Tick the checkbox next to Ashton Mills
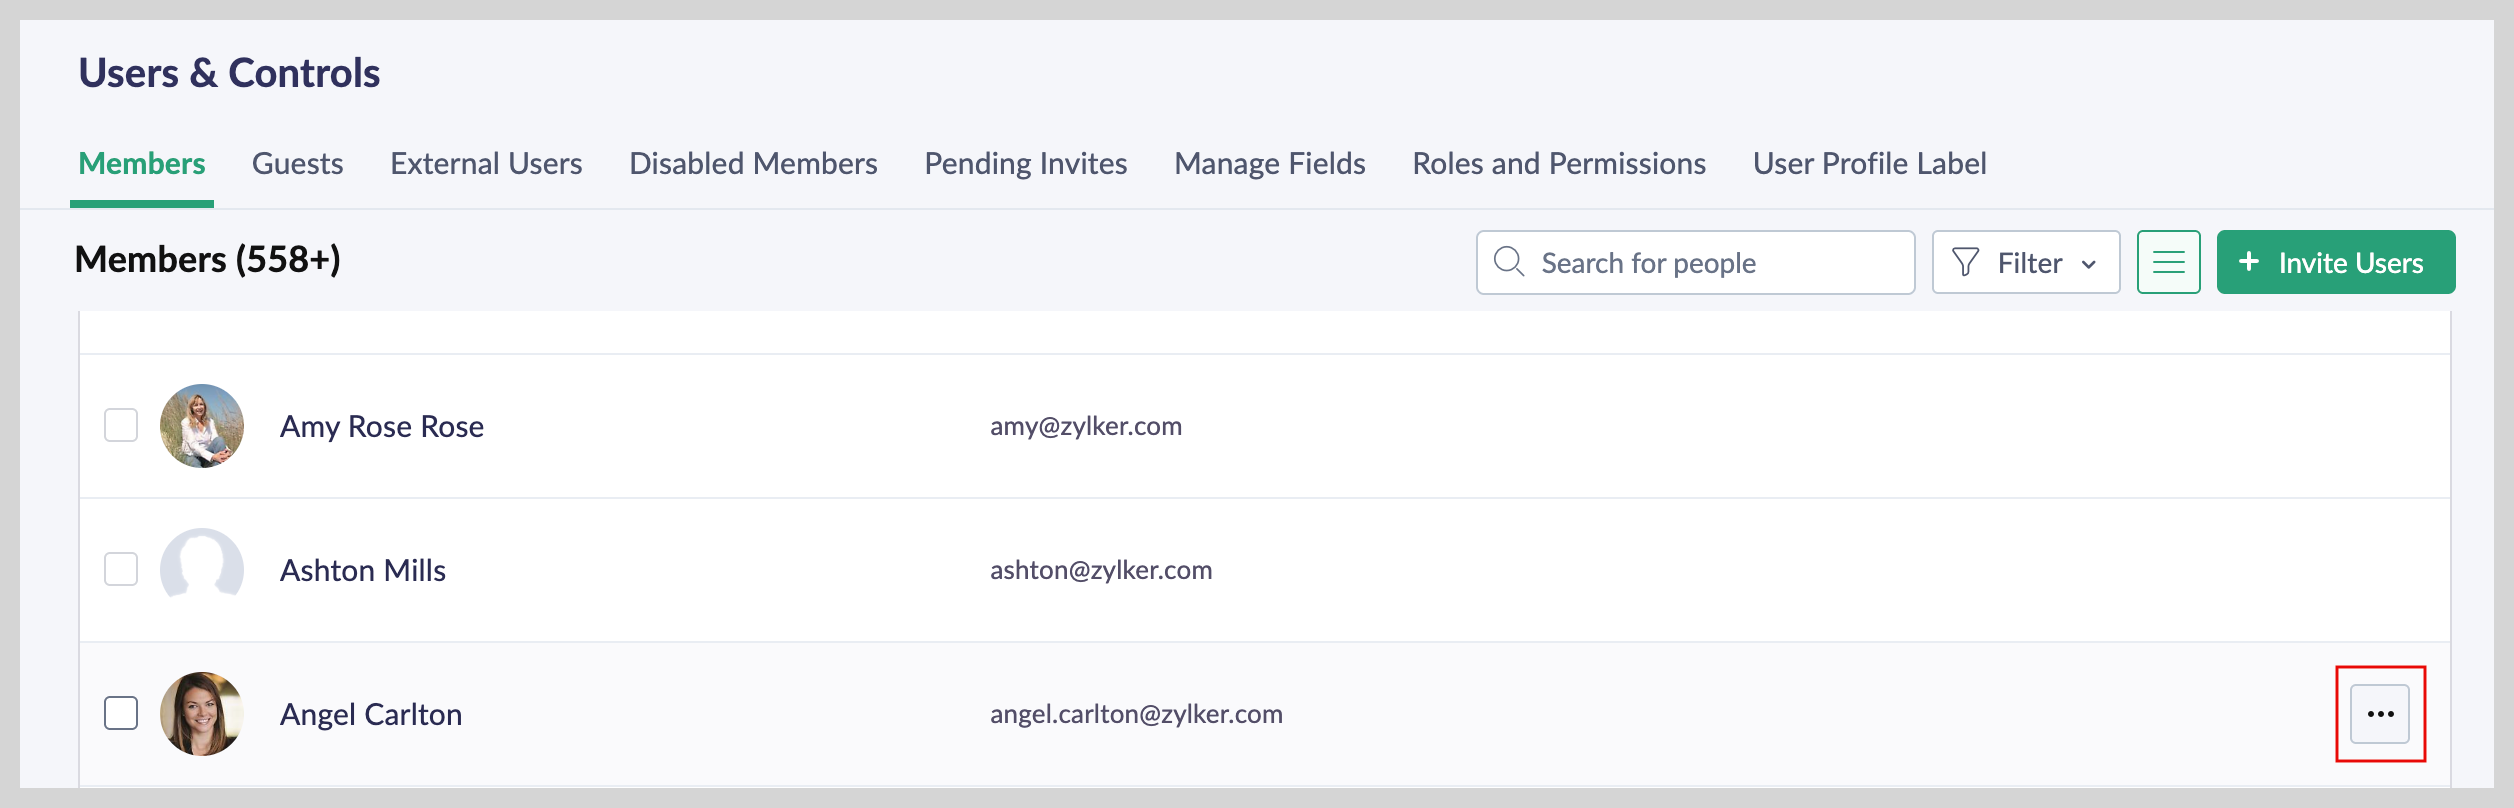This screenshot has height=808, width=2514. 121,570
